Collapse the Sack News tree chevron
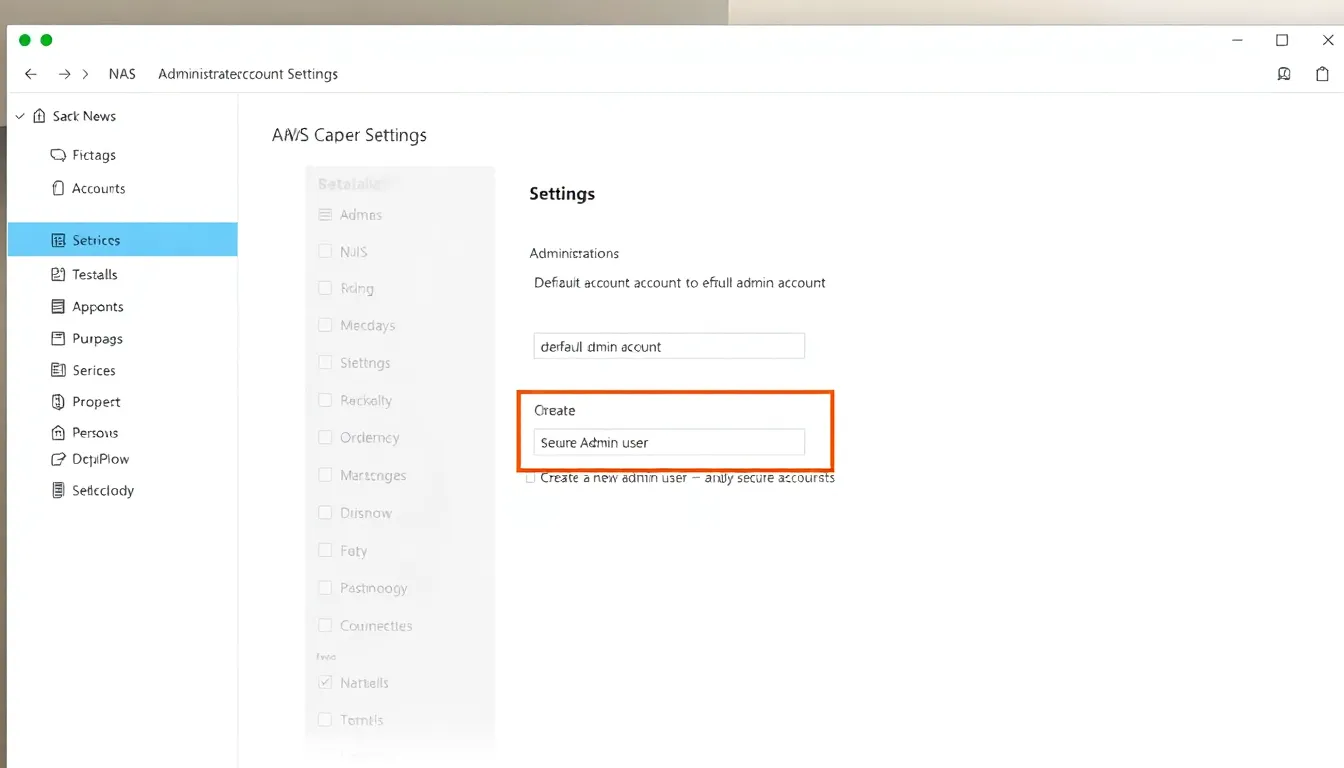This screenshot has height=768, width=1344. pyautogui.click(x=20, y=116)
